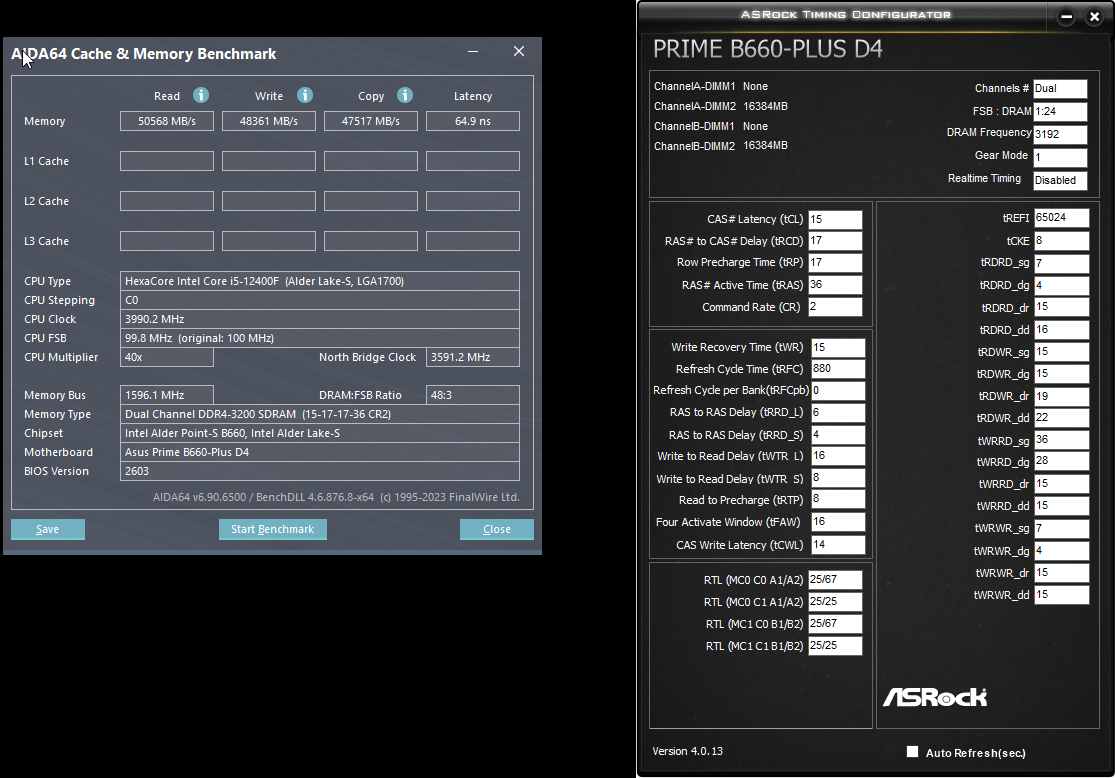
Task: Click the Realtime Timing field showing Disabled
Action: click(1060, 181)
